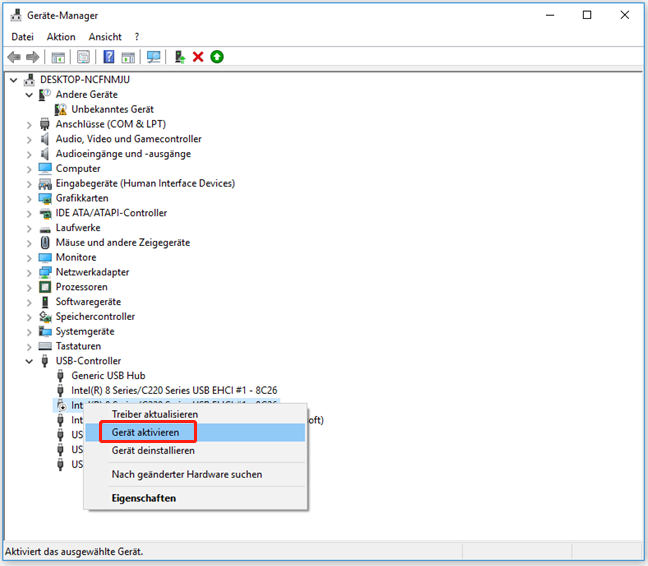Click the scan for hardware changes monitor icon

(x=154, y=57)
